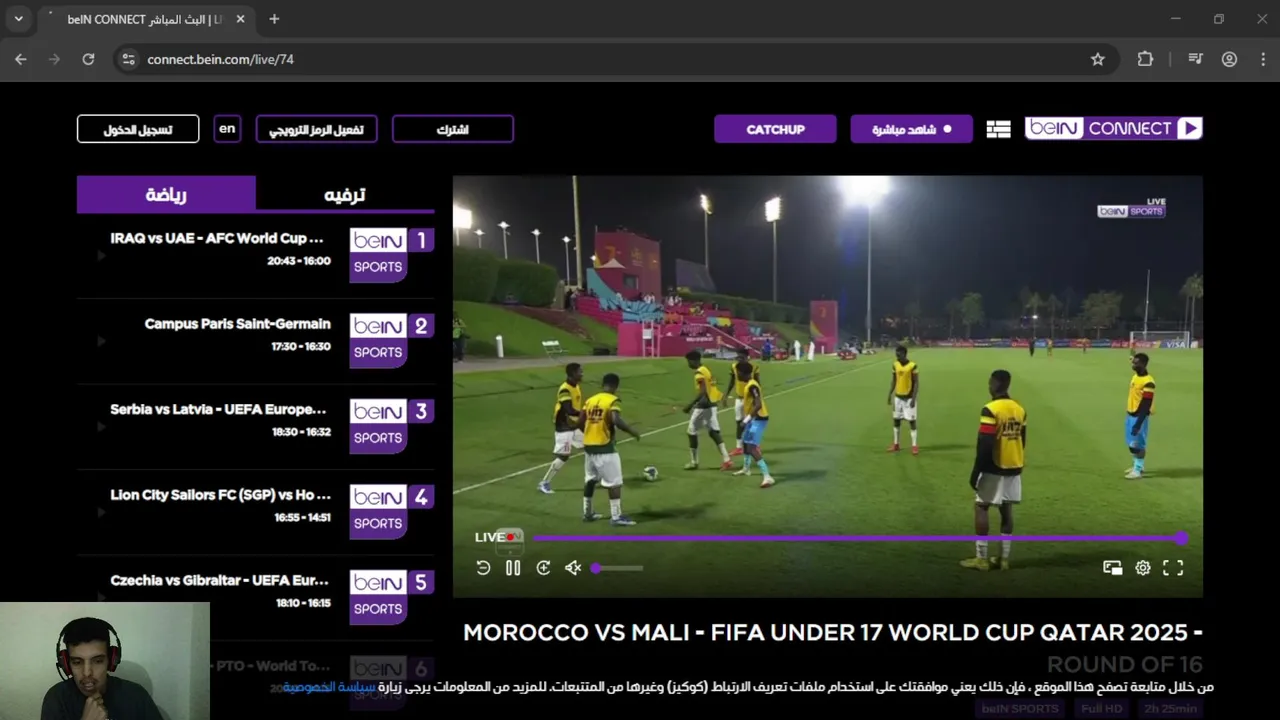Click the Subscribe button (اشترك)
This screenshot has height=720, width=1280.
(453, 129)
